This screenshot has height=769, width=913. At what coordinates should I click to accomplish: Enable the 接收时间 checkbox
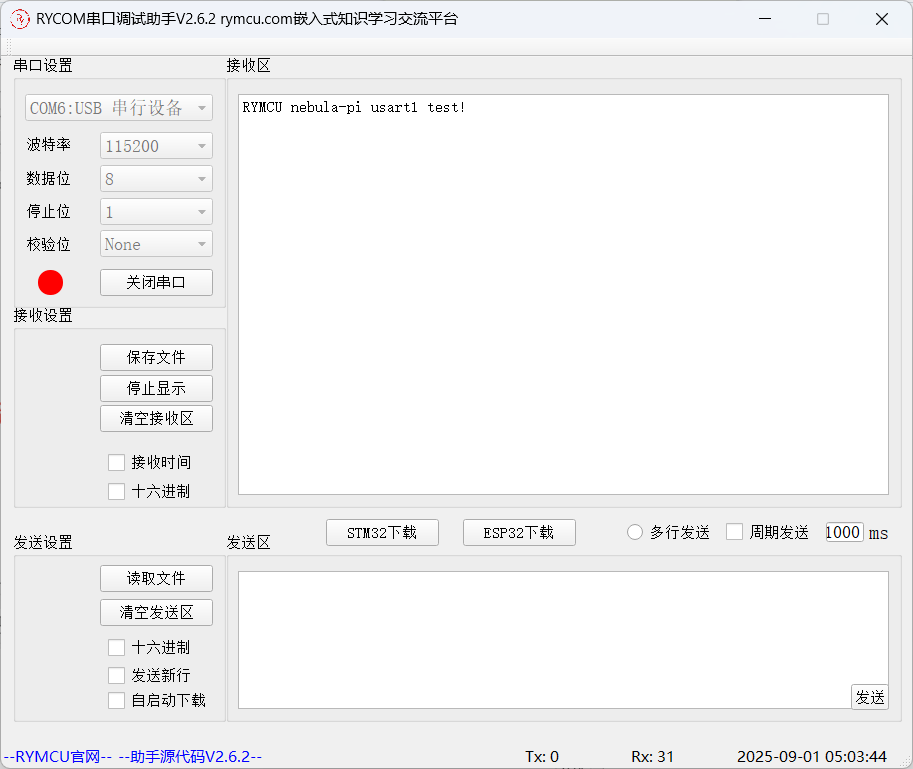[x=117, y=462]
